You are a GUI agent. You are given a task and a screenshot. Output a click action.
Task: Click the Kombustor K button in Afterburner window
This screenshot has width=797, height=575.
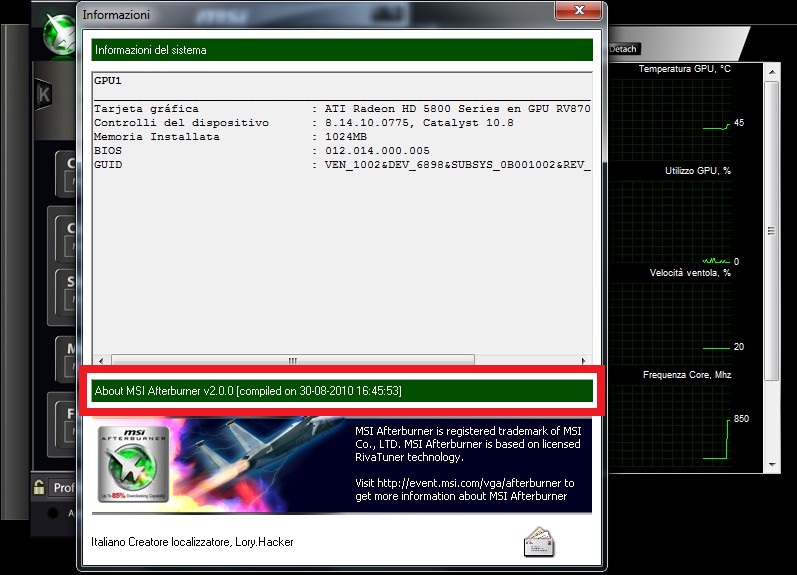coord(44,94)
